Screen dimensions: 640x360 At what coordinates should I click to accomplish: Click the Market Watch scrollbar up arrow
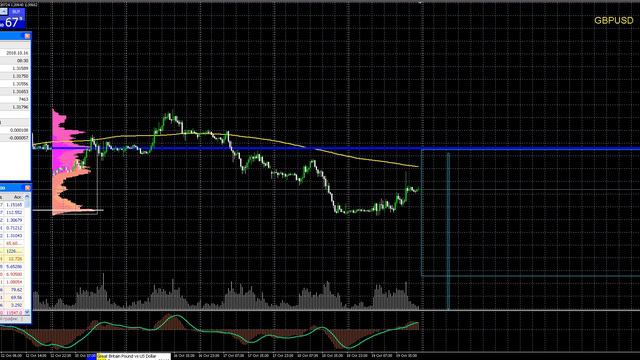tap(27, 197)
